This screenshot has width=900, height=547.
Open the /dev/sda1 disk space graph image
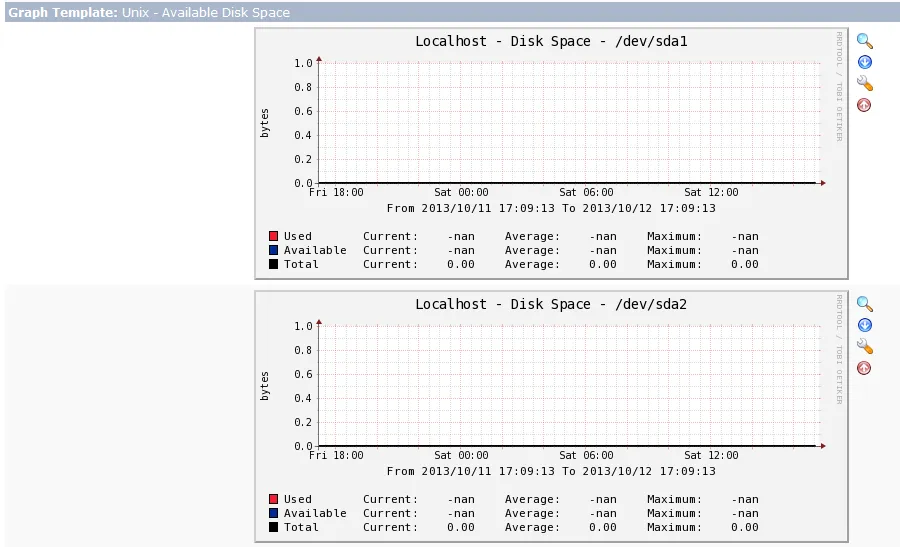click(551, 154)
